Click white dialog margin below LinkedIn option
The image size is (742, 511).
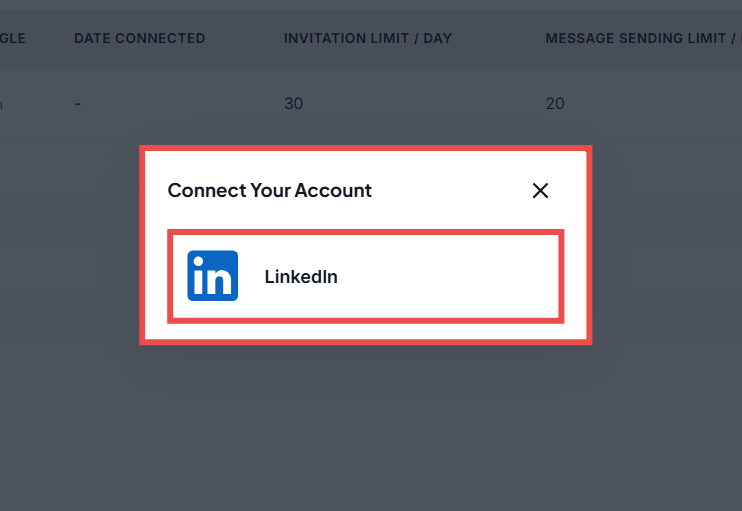pyautogui.click(x=365, y=332)
